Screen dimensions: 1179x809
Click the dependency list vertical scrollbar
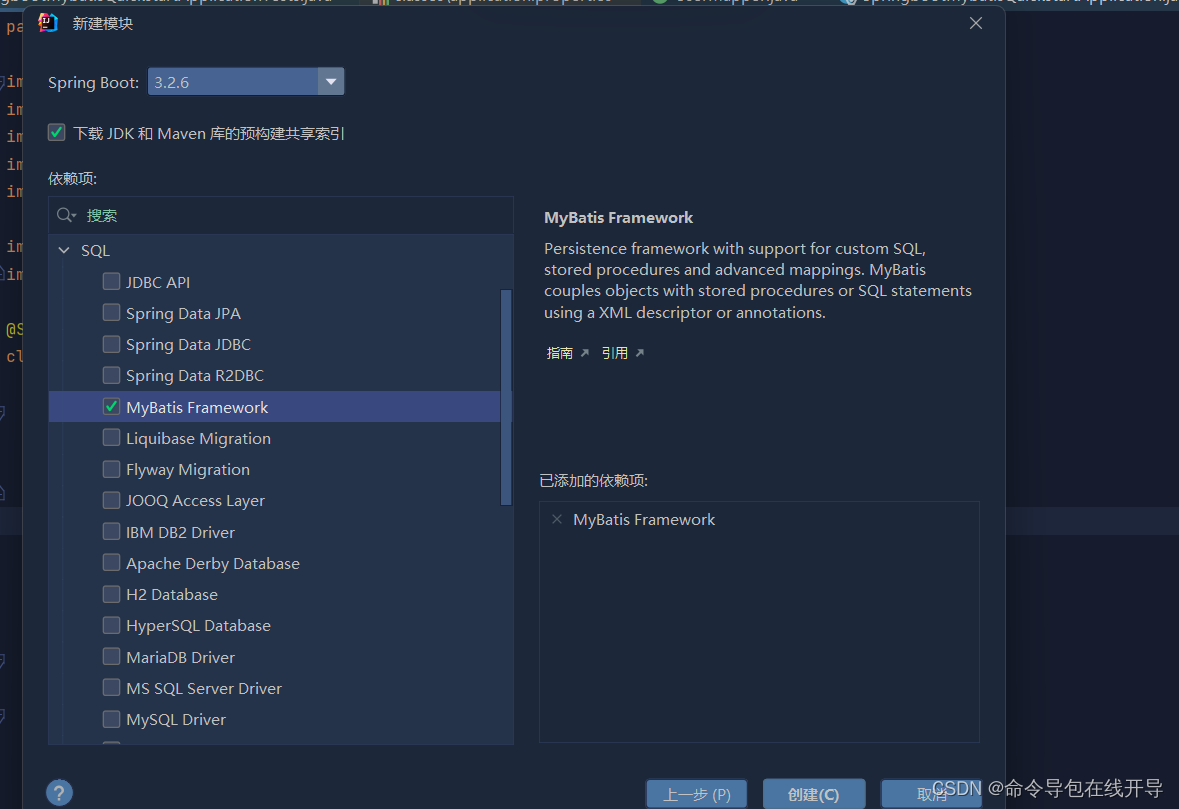pos(506,397)
